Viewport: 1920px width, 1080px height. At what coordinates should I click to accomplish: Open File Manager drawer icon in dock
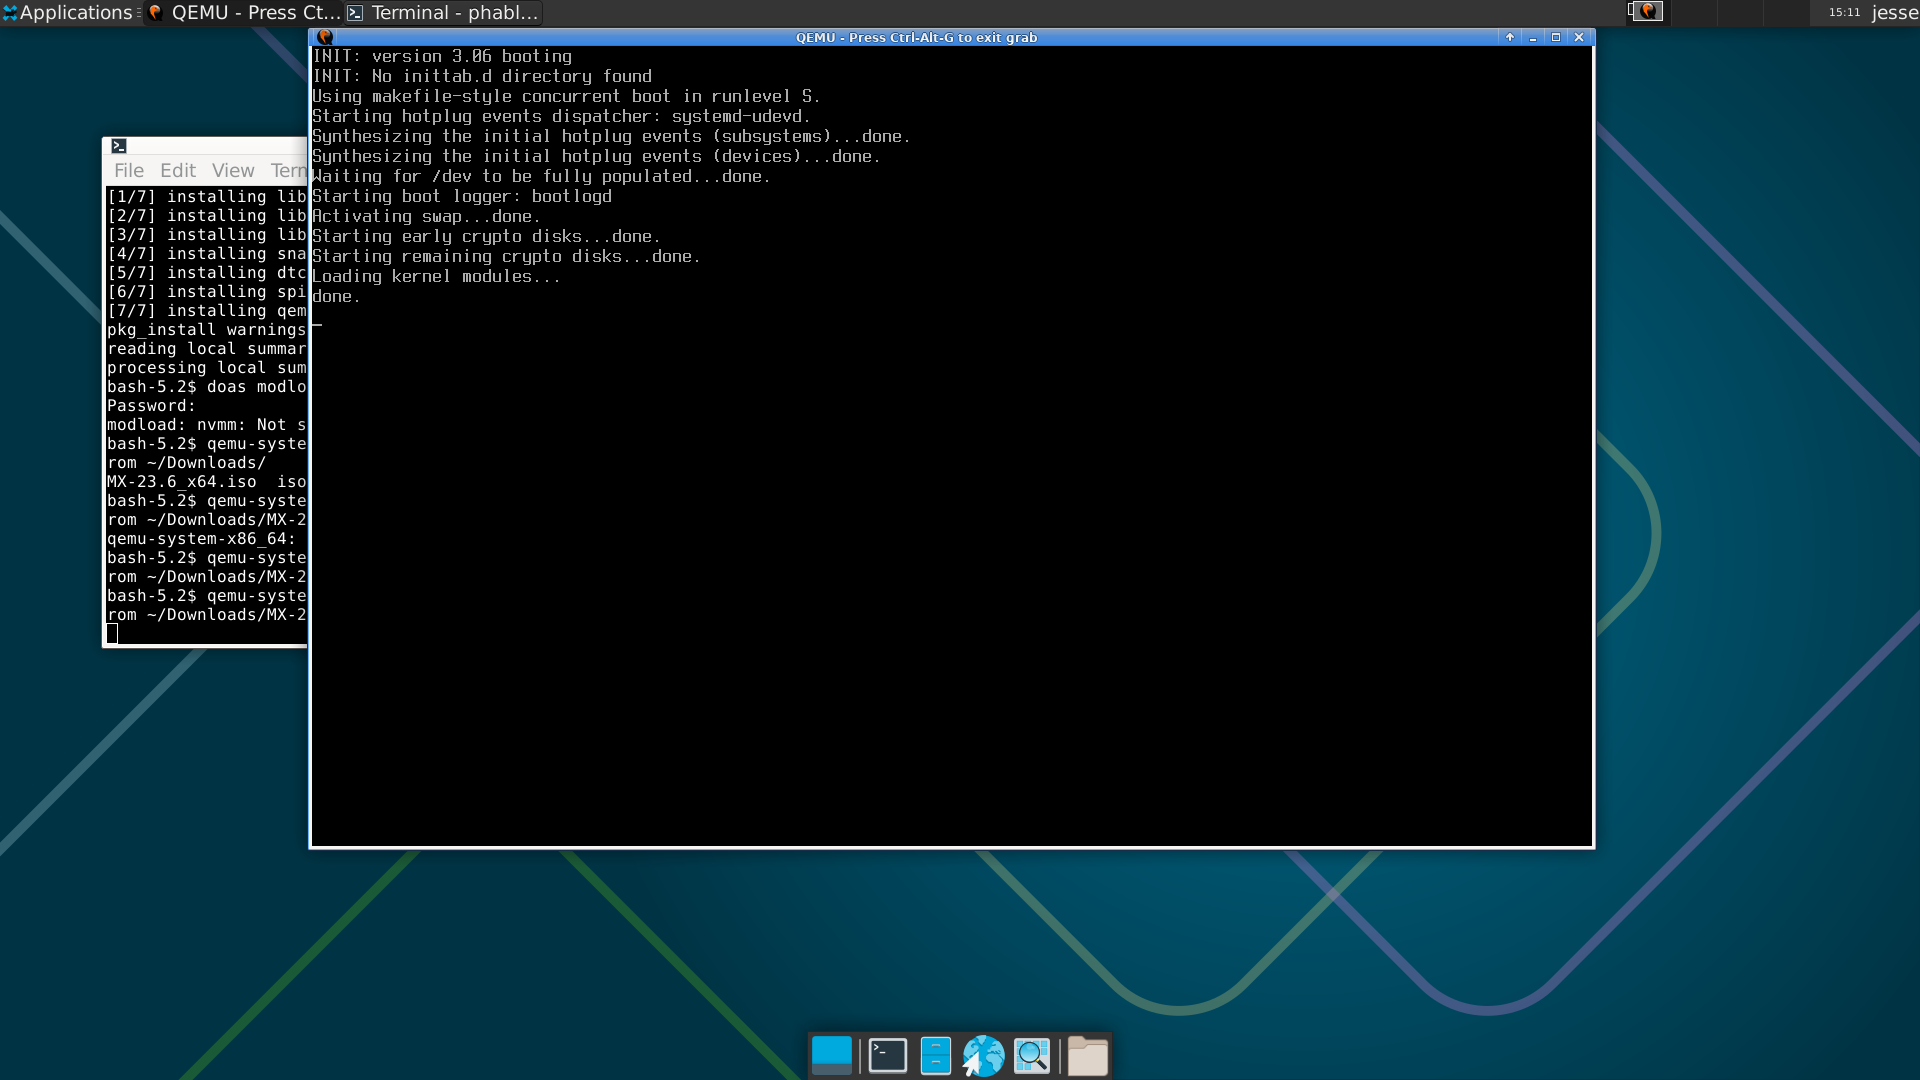936,1056
